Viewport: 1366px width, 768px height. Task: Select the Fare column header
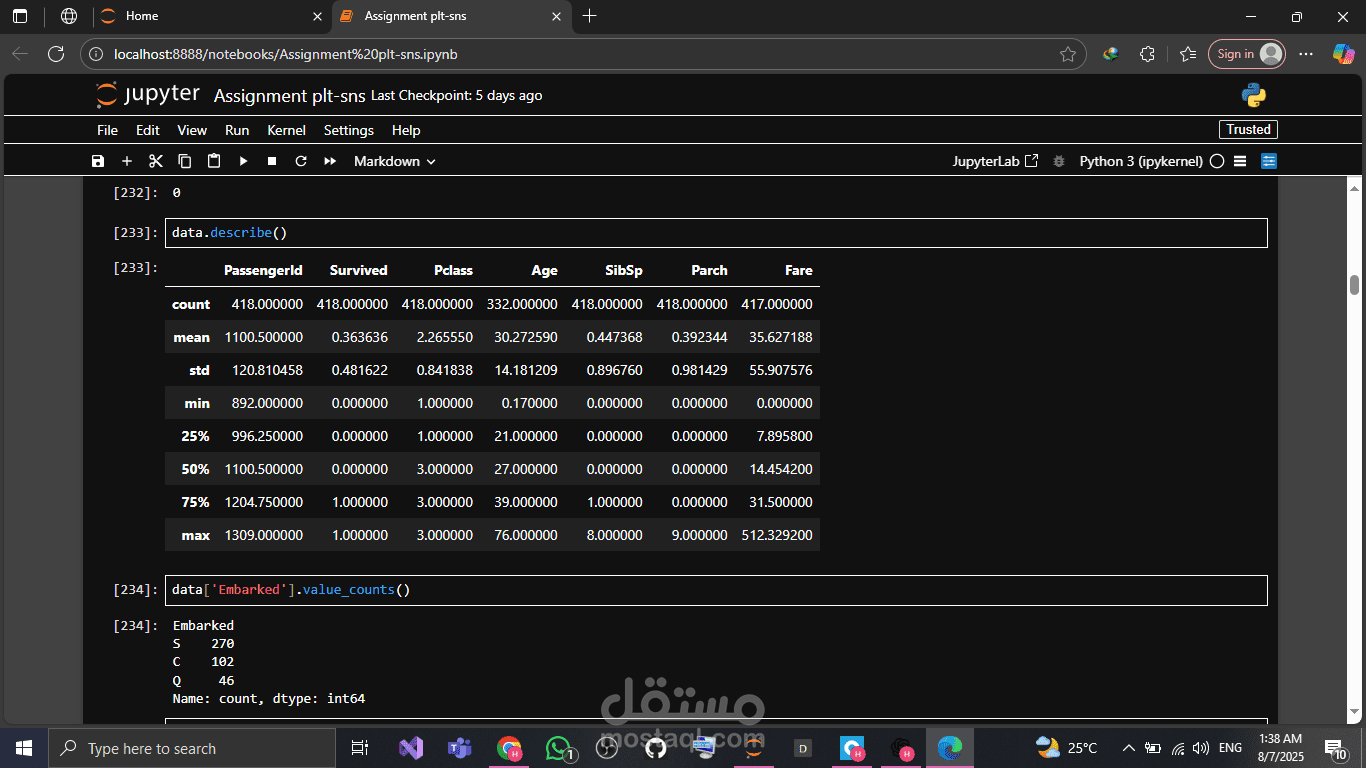[798, 270]
